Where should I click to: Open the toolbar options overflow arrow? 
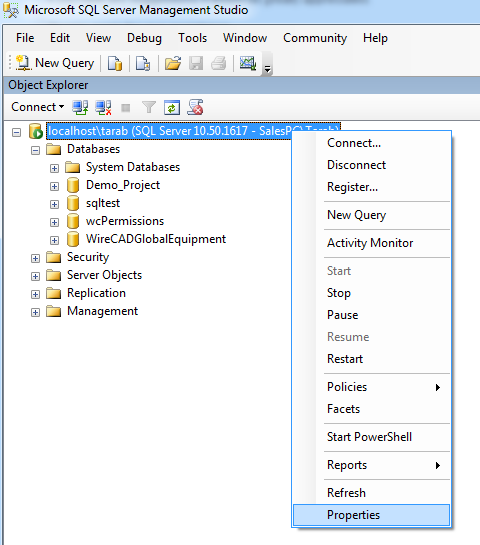coord(267,69)
